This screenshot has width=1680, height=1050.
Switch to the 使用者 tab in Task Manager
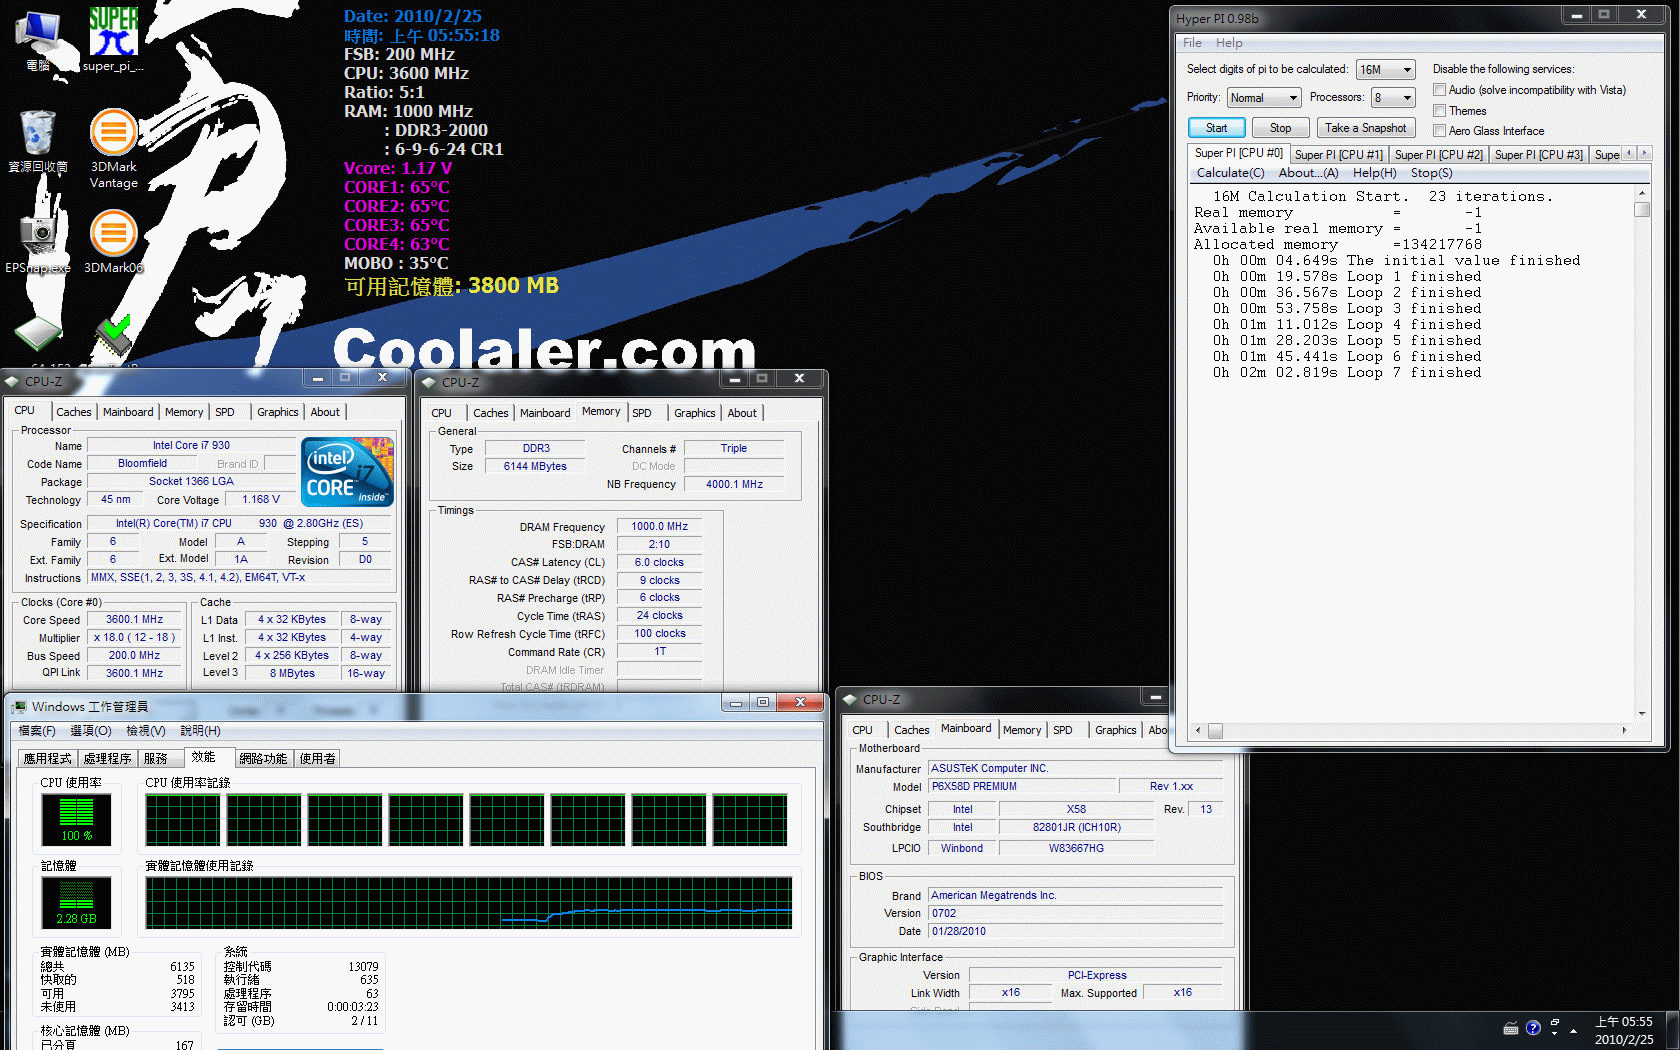tap(318, 759)
